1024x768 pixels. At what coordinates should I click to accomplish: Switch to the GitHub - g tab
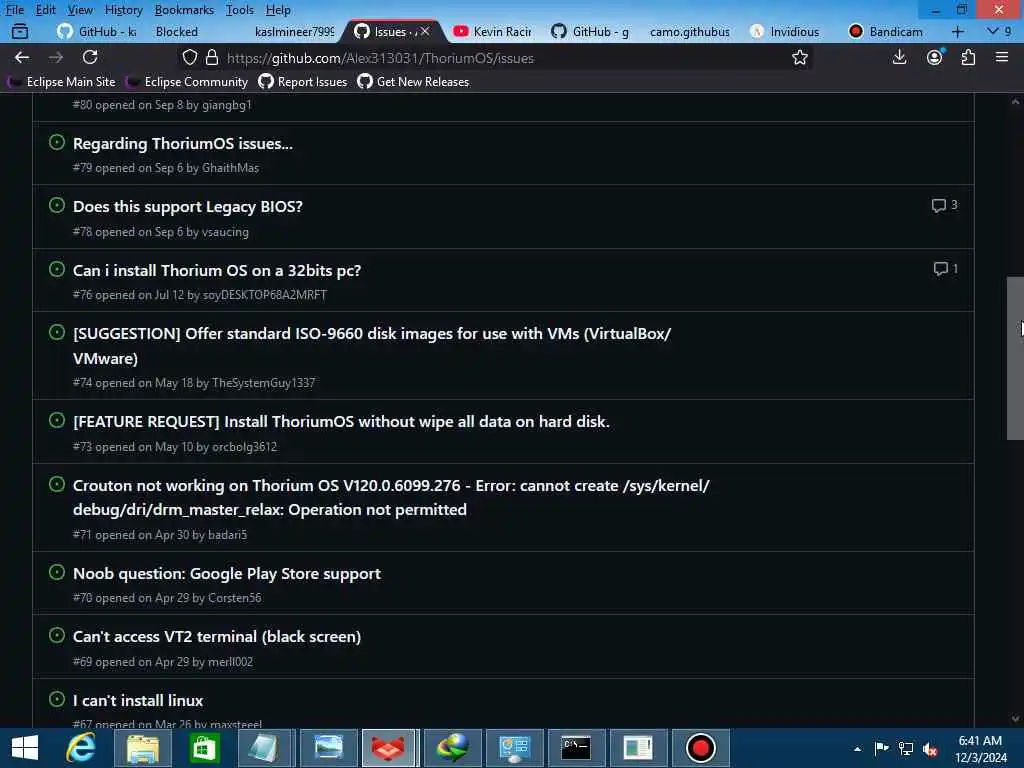click(x=591, y=31)
